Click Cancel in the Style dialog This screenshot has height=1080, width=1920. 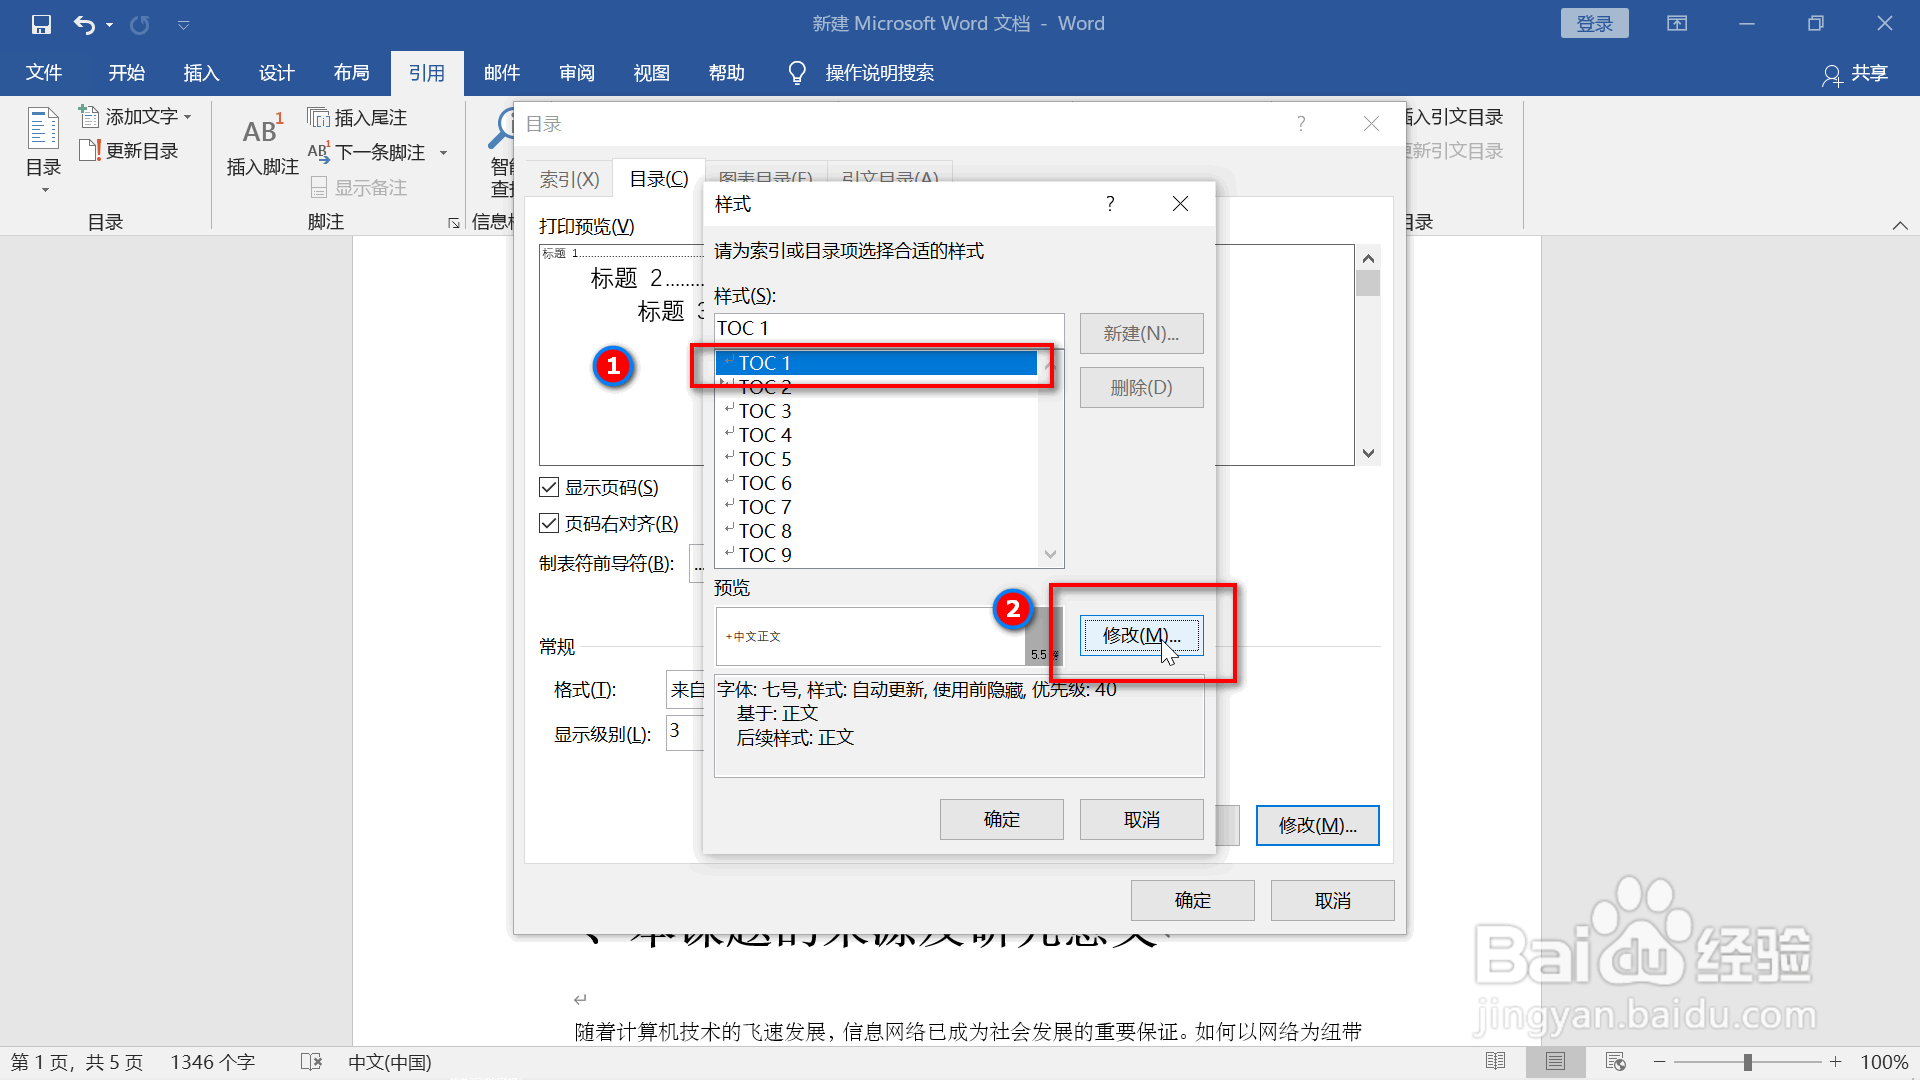1141,820
